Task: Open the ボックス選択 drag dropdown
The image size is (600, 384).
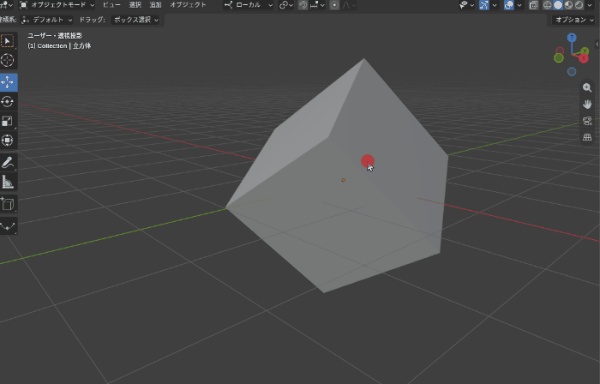Action: tap(136, 20)
